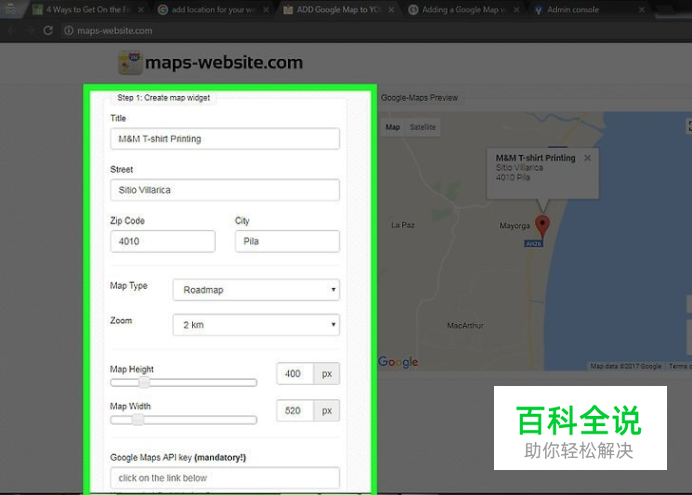
Task: Click the Zip Code field
Action: 162,241
